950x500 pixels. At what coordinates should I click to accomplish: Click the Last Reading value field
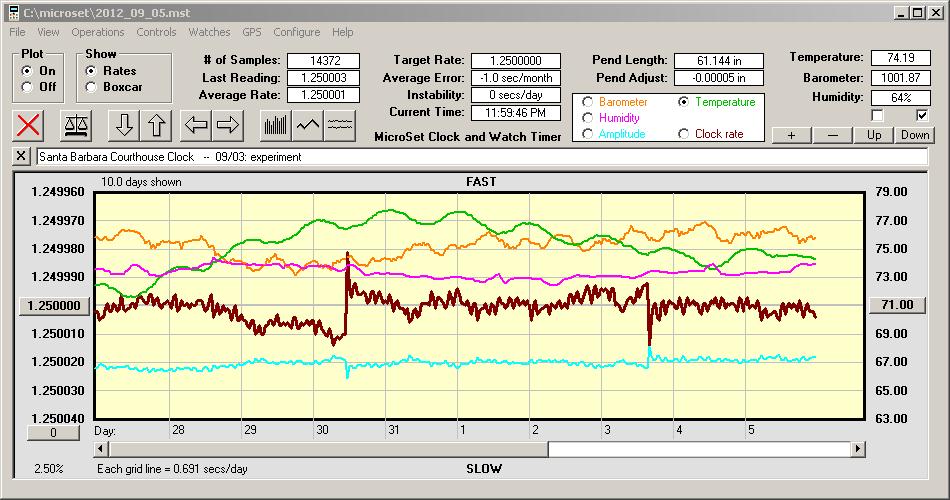[324, 78]
